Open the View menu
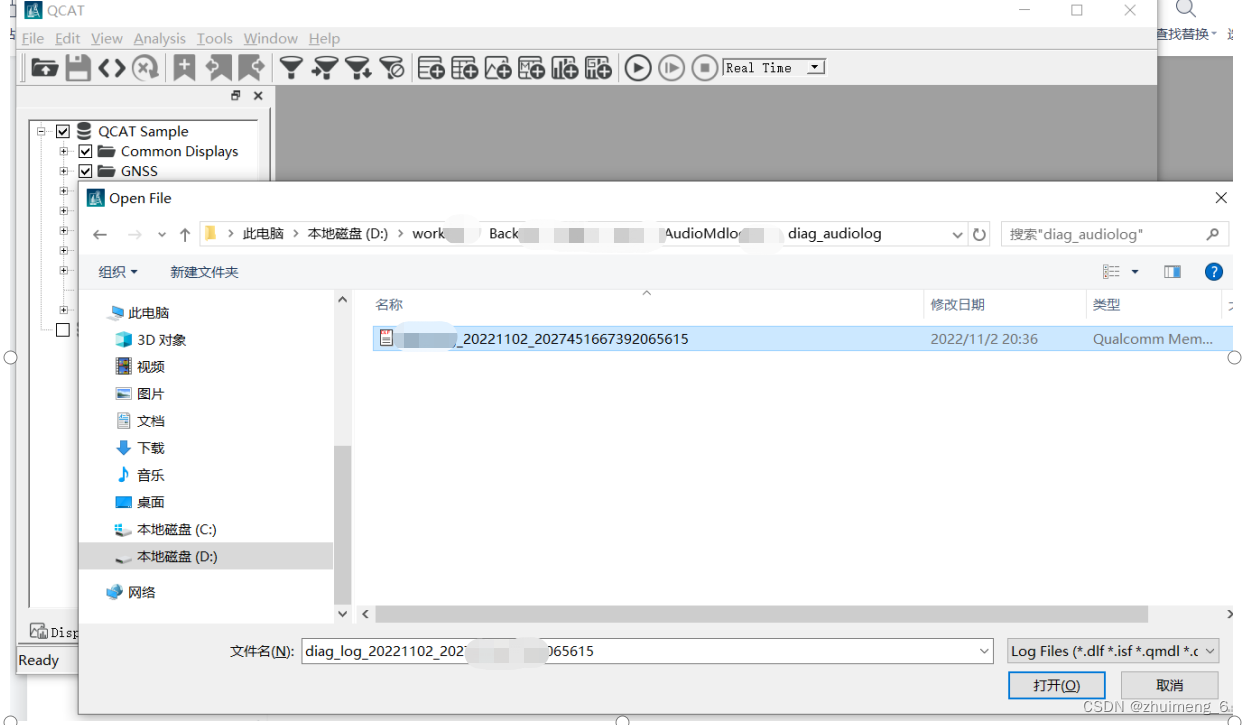The image size is (1243, 725). (x=106, y=38)
